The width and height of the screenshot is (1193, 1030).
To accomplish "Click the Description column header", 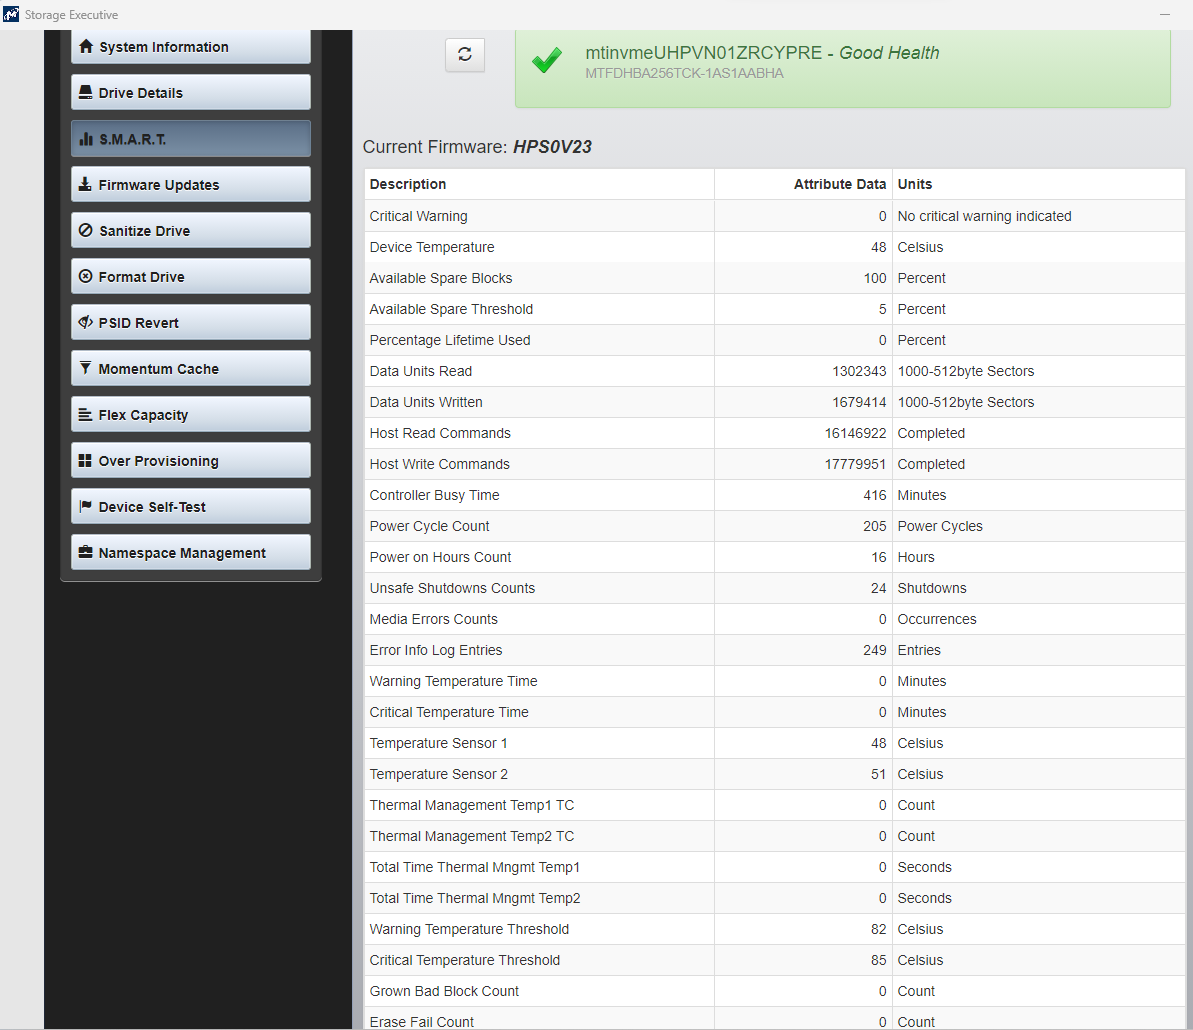I will pos(408,184).
